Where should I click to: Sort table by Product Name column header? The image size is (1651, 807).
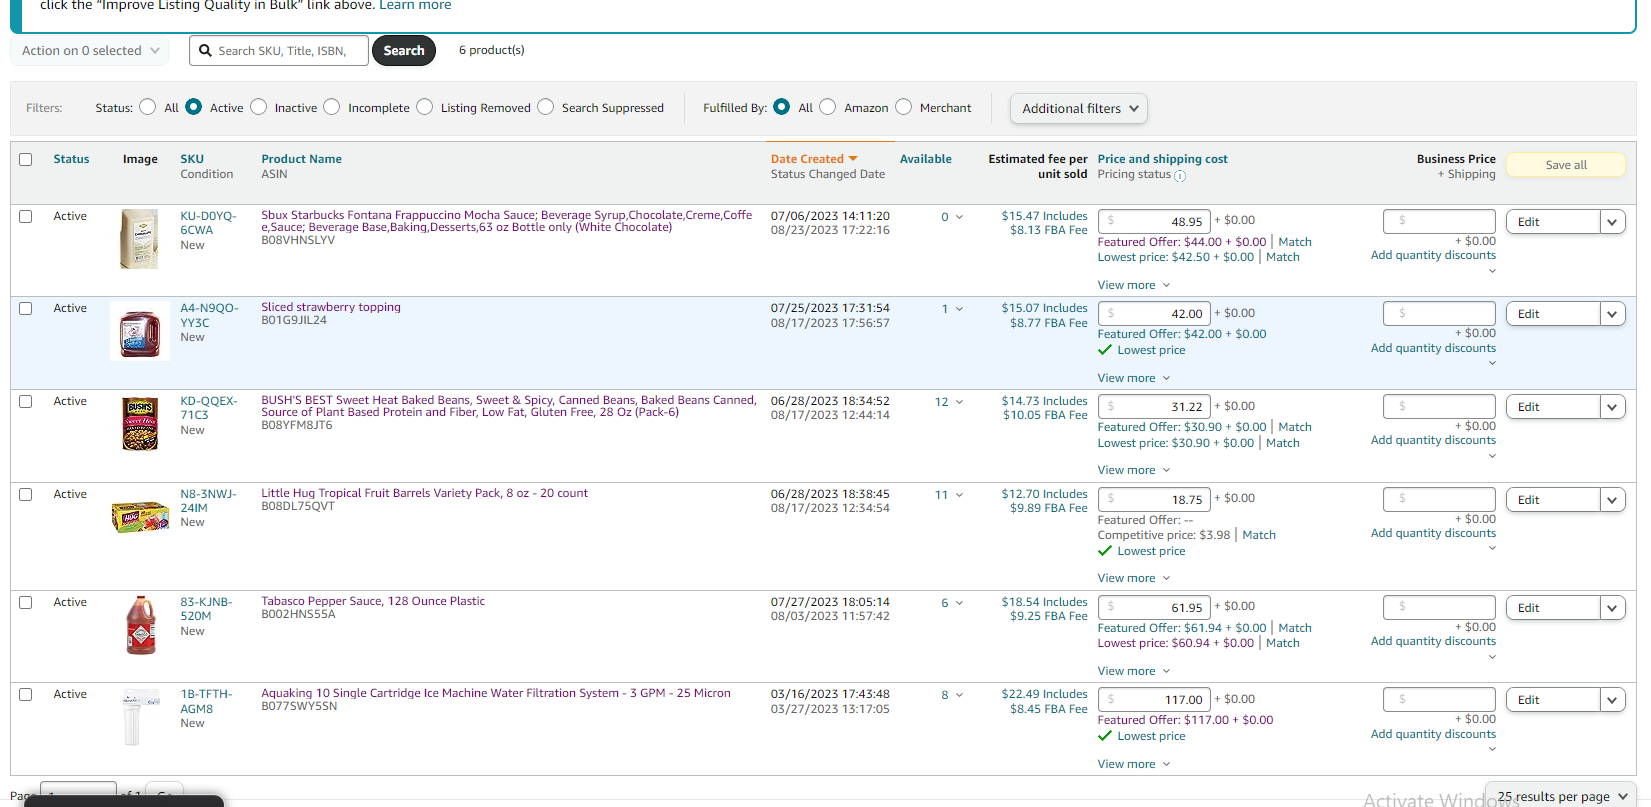pyautogui.click(x=301, y=159)
